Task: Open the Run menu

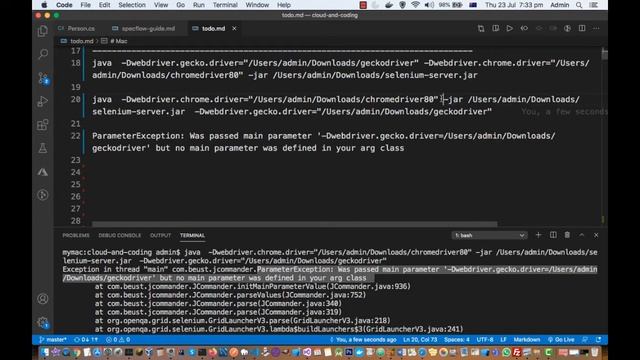Action: (x=199, y=5)
